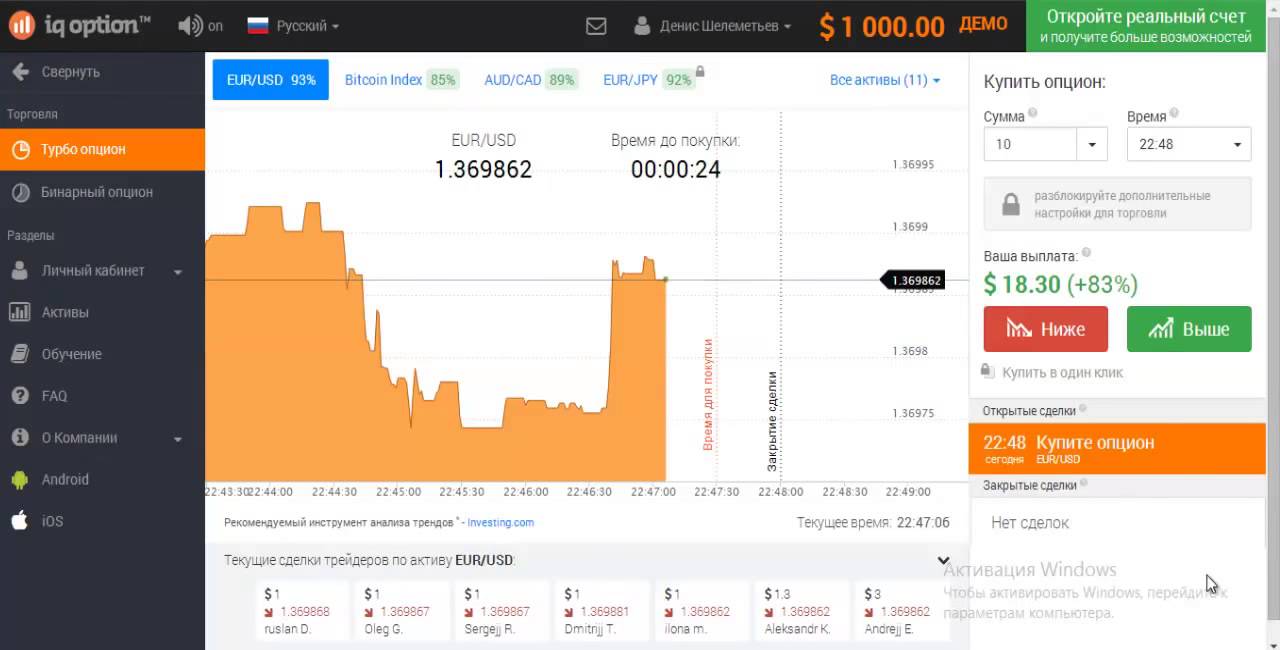
Task: Open Все активы (11) dropdown
Action: [885, 80]
